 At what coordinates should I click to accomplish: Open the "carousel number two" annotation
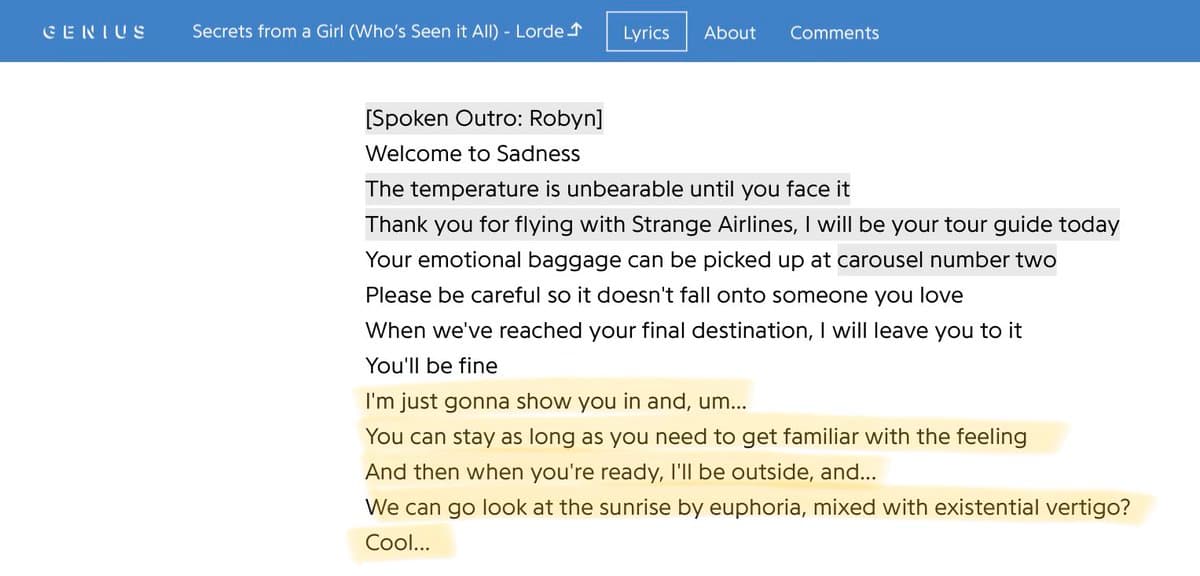tap(946, 260)
